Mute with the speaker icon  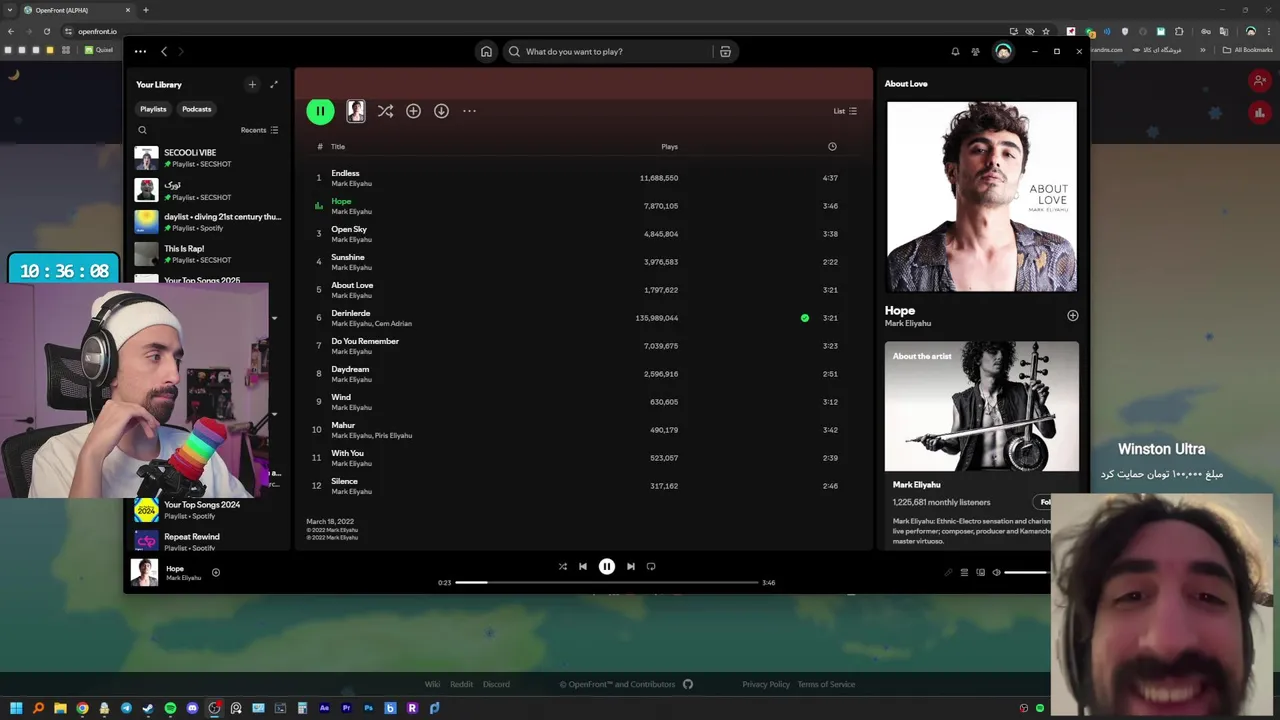coord(996,572)
